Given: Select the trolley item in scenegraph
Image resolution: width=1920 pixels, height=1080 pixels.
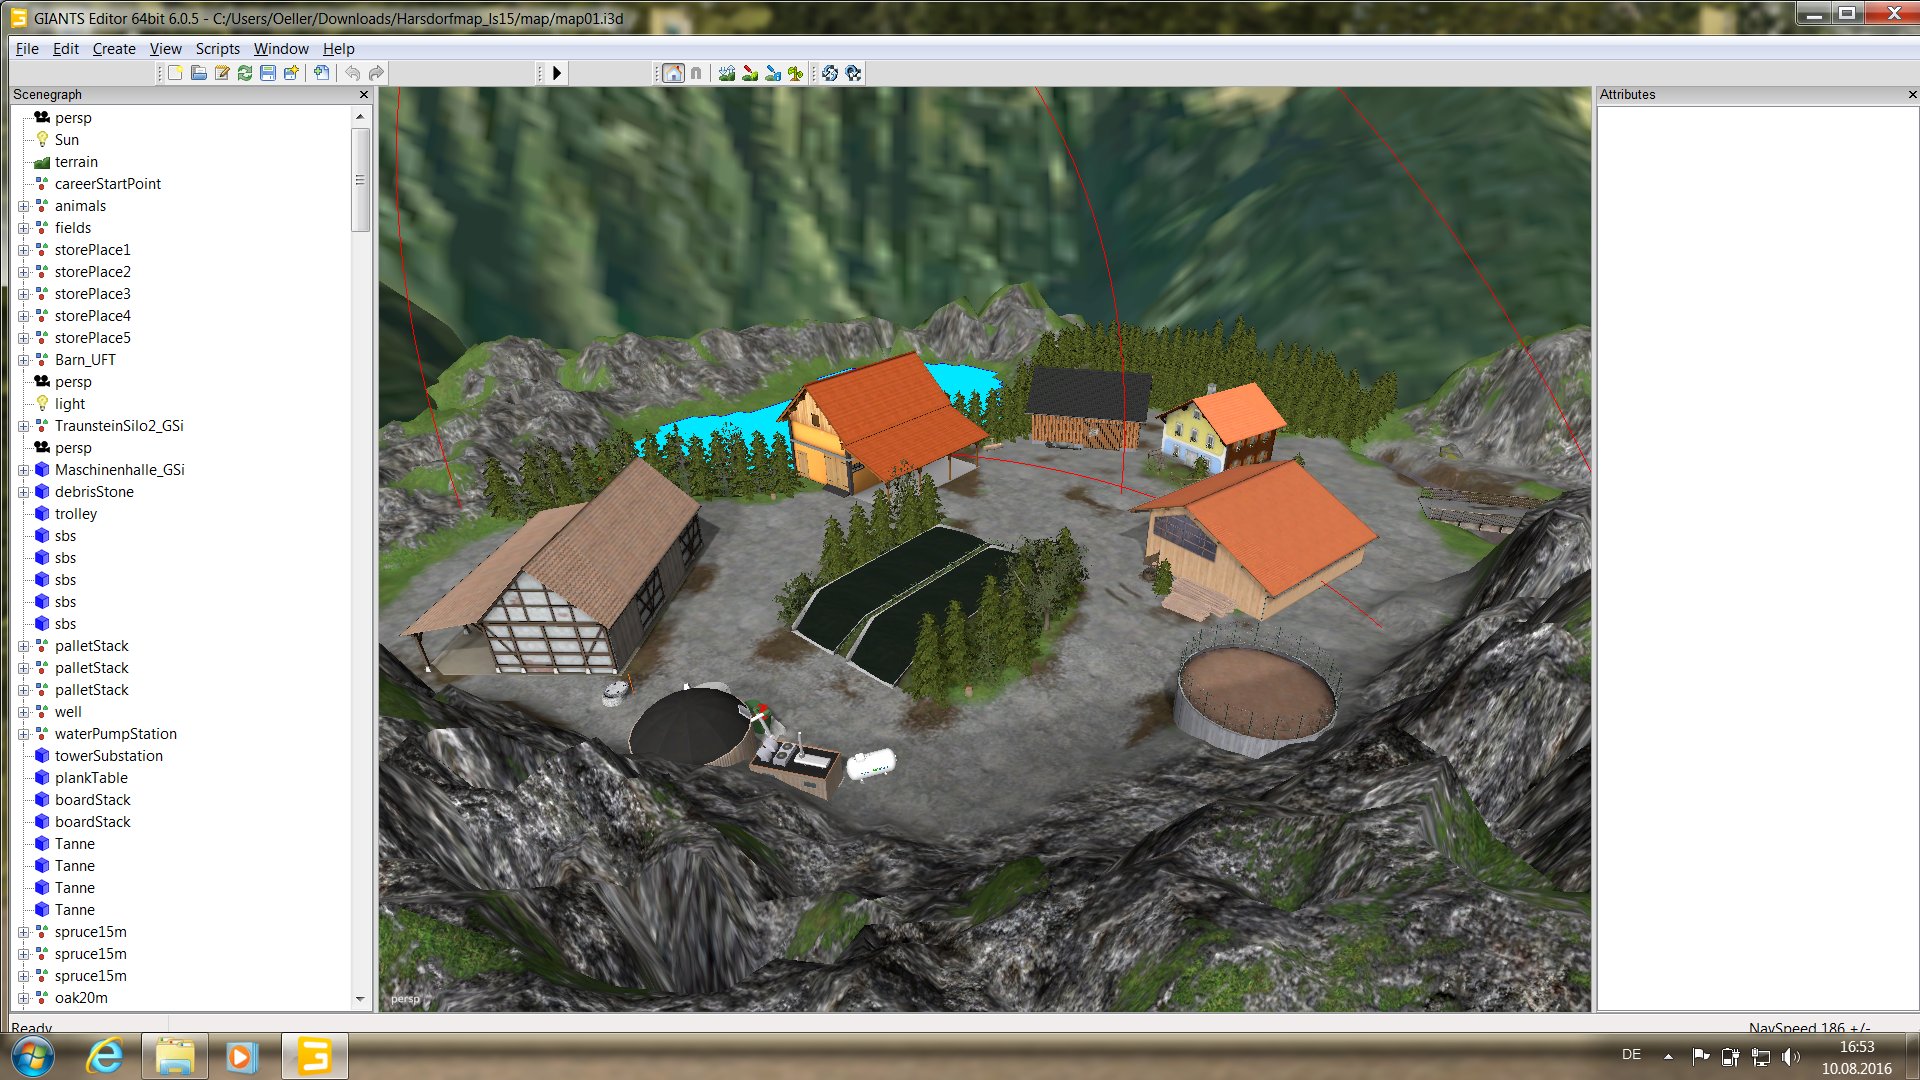Looking at the screenshot, I should (x=76, y=514).
